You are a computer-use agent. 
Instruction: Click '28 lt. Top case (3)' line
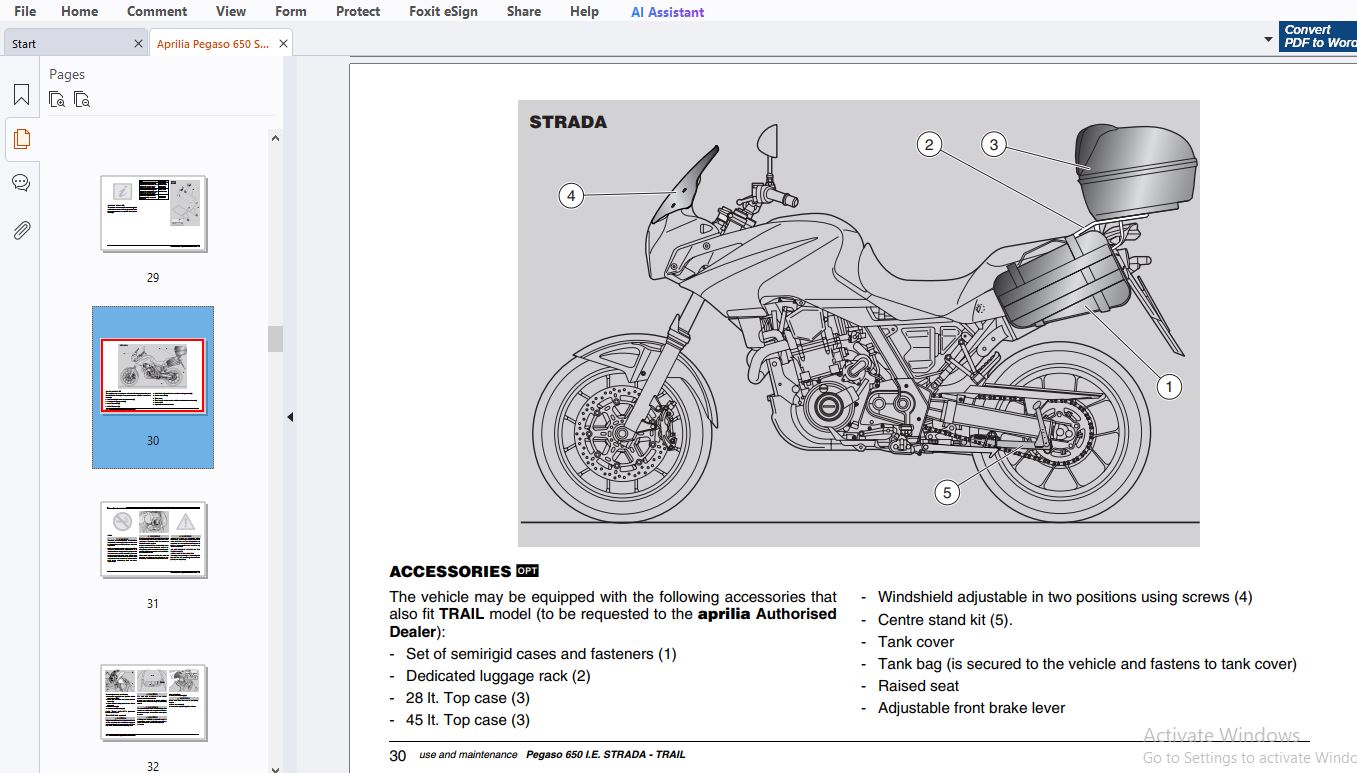467,698
